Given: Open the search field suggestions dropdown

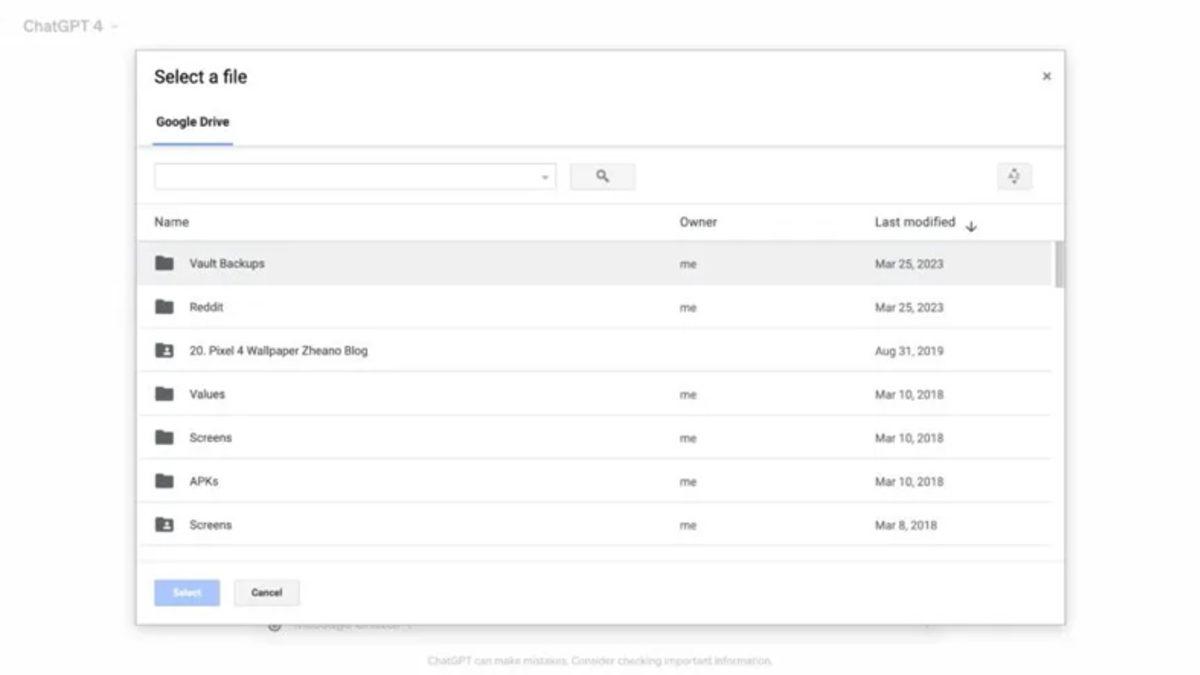Looking at the screenshot, I should pos(545,176).
